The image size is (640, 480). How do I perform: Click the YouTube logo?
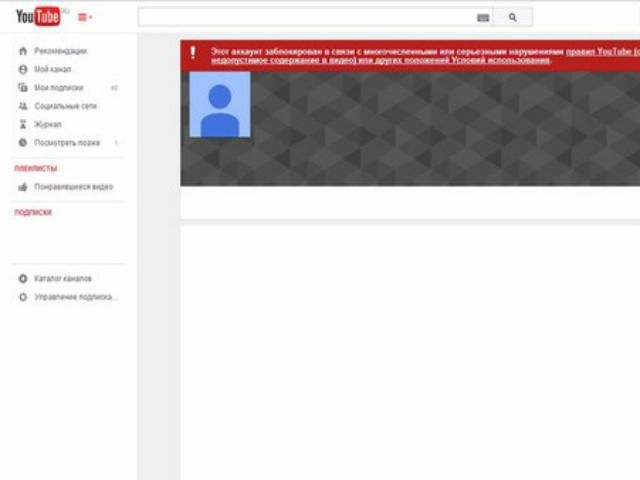click(38, 17)
